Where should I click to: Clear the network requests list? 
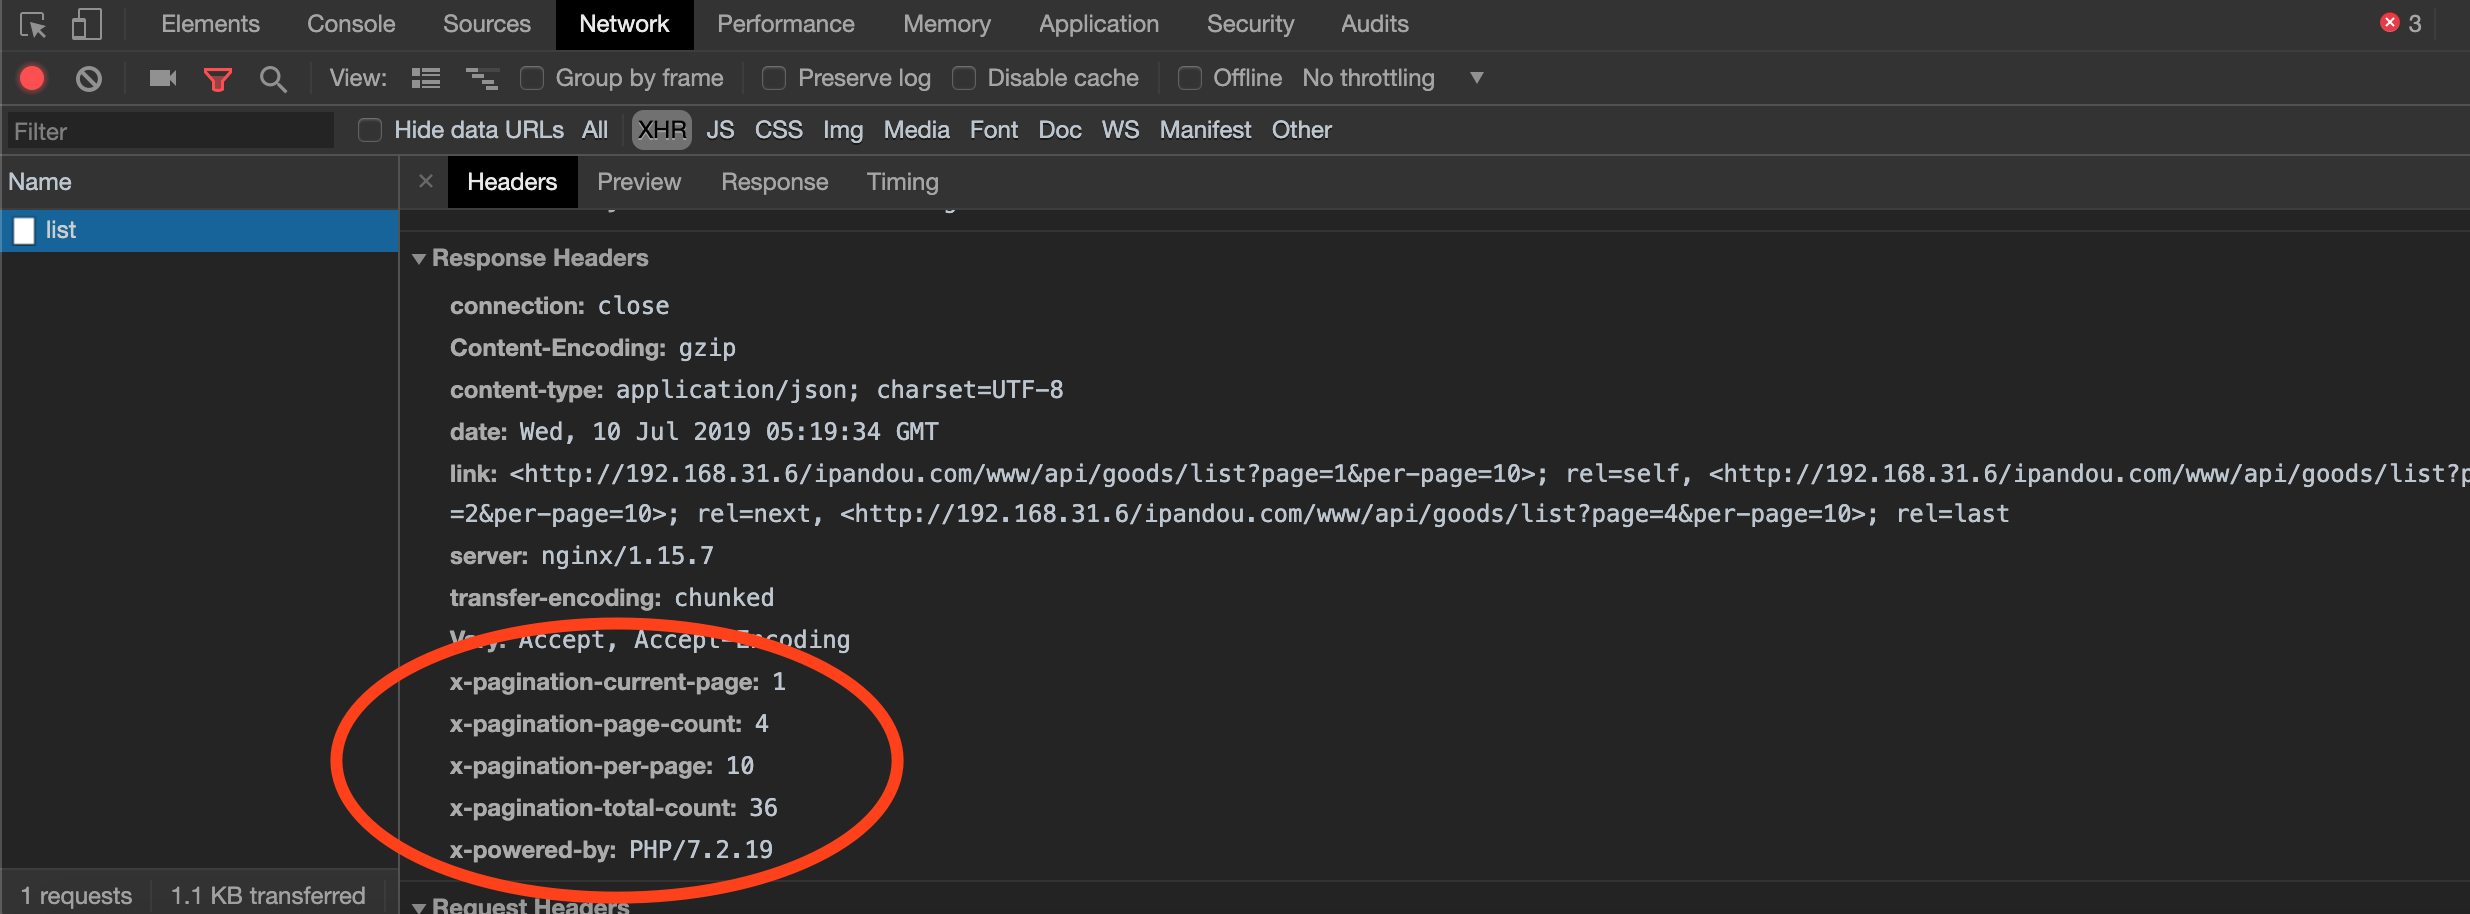[88, 77]
